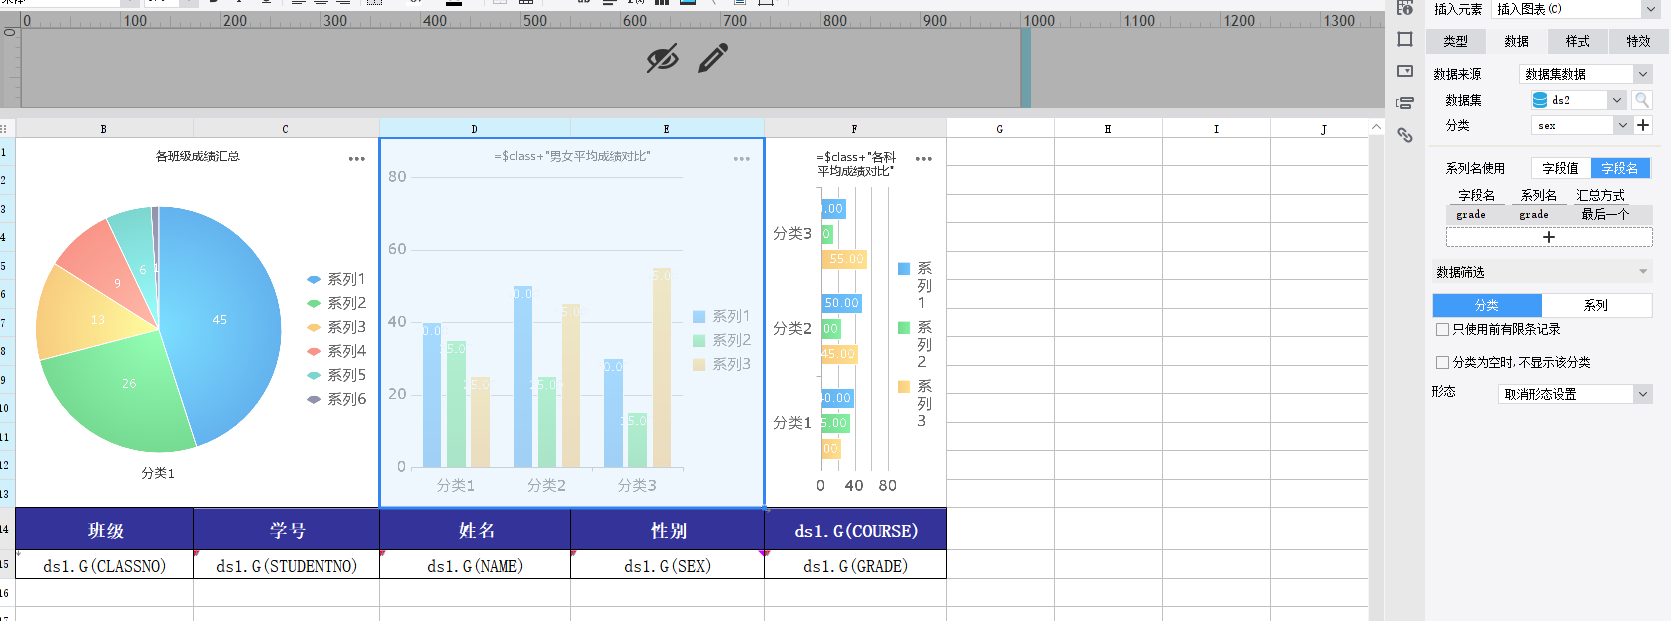The height and width of the screenshot is (621, 1671).
Task: Click the select-all corner of the grid
Action: pyautogui.click(x=6, y=128)
